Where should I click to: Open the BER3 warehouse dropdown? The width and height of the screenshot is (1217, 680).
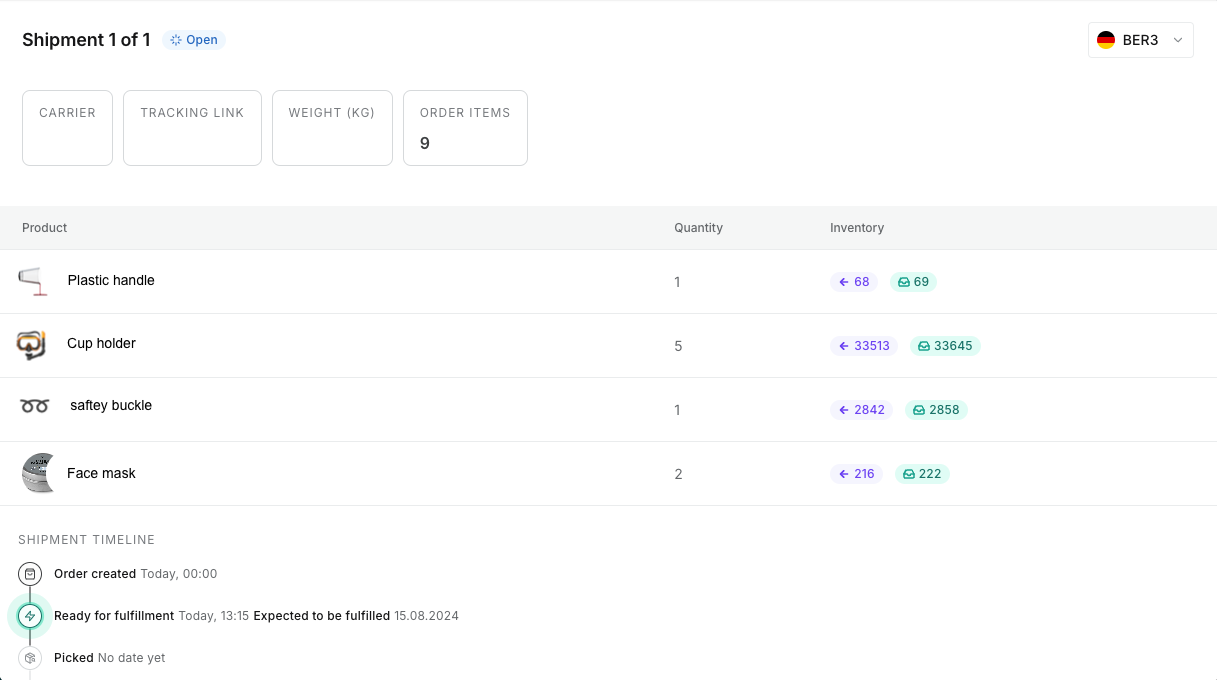tap(1140, 40)
